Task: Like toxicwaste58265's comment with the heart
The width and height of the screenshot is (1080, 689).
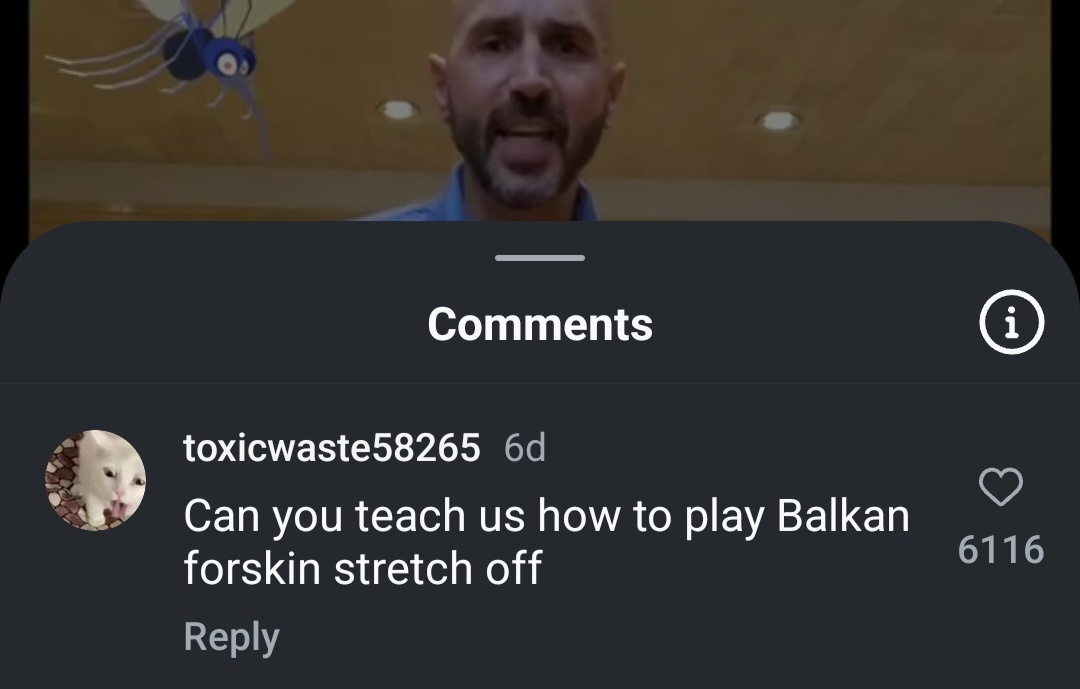Action: pos(1001,486)
